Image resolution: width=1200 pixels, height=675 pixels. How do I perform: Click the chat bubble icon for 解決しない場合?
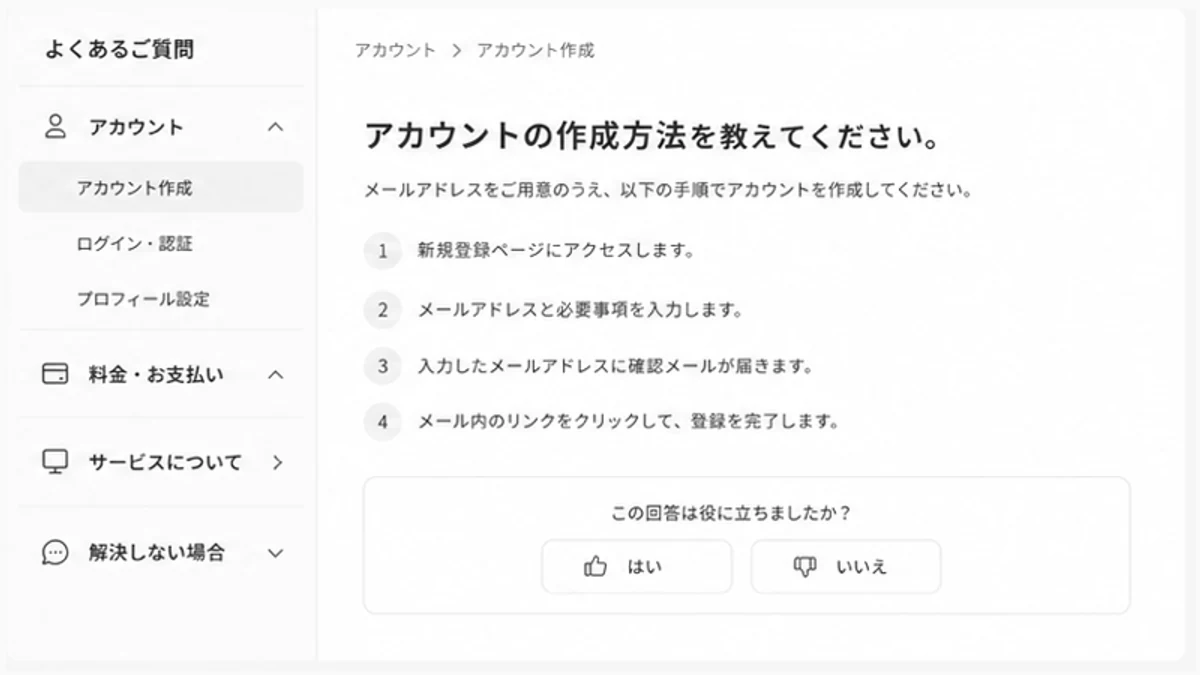[x=55, y=552]
